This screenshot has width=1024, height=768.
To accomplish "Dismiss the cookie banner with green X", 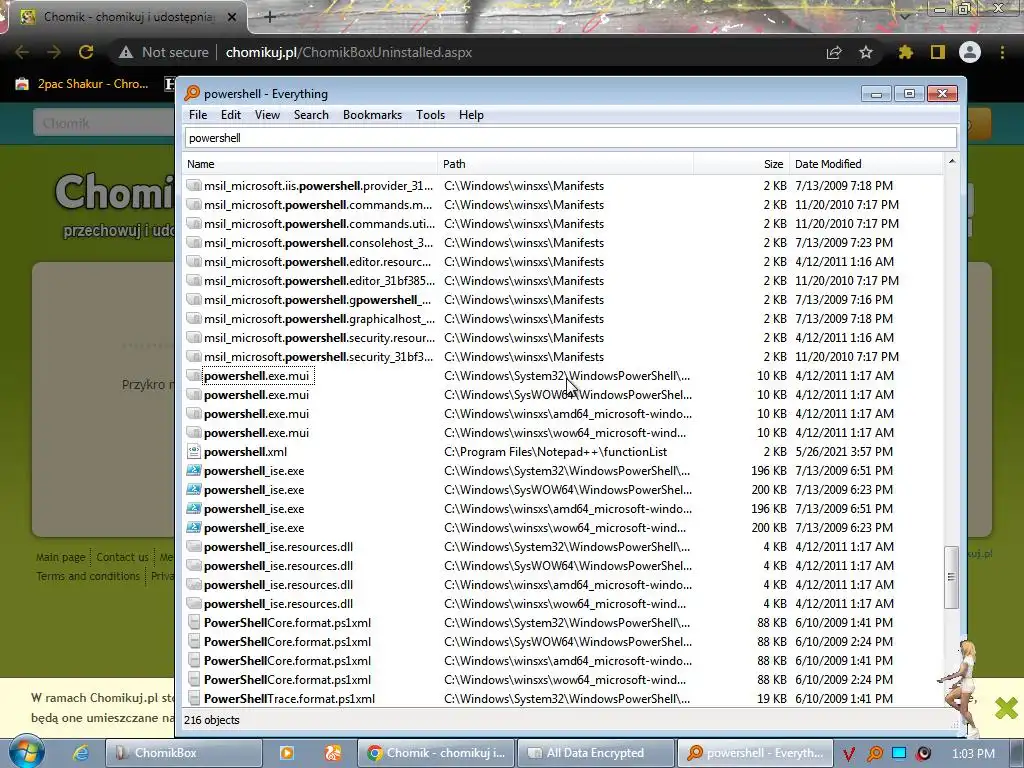I will [1006, 708].
